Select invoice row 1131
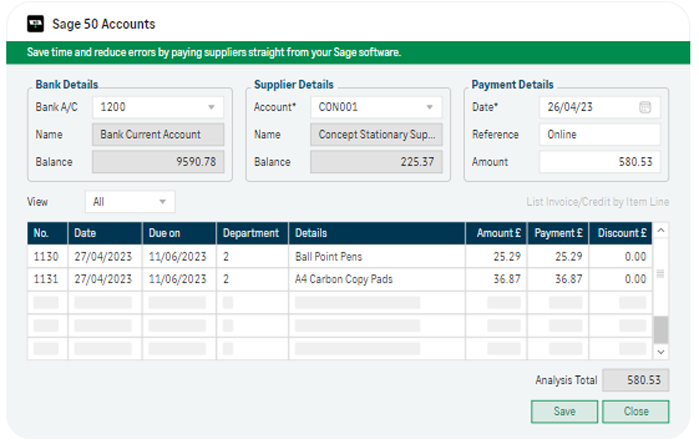This screenshot has width=699, height=444. tap(340, 279)
